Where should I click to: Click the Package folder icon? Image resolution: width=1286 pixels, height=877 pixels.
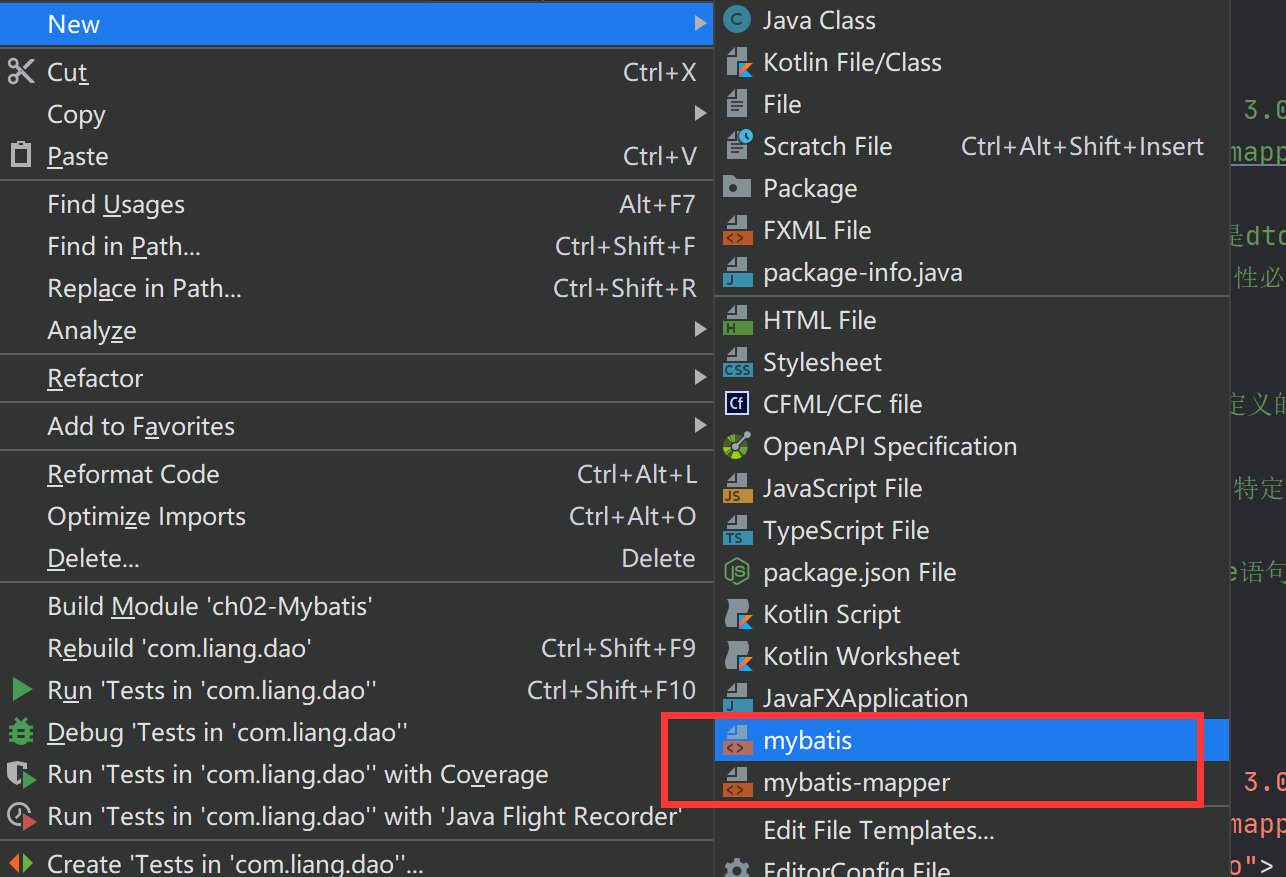point(737,188)
